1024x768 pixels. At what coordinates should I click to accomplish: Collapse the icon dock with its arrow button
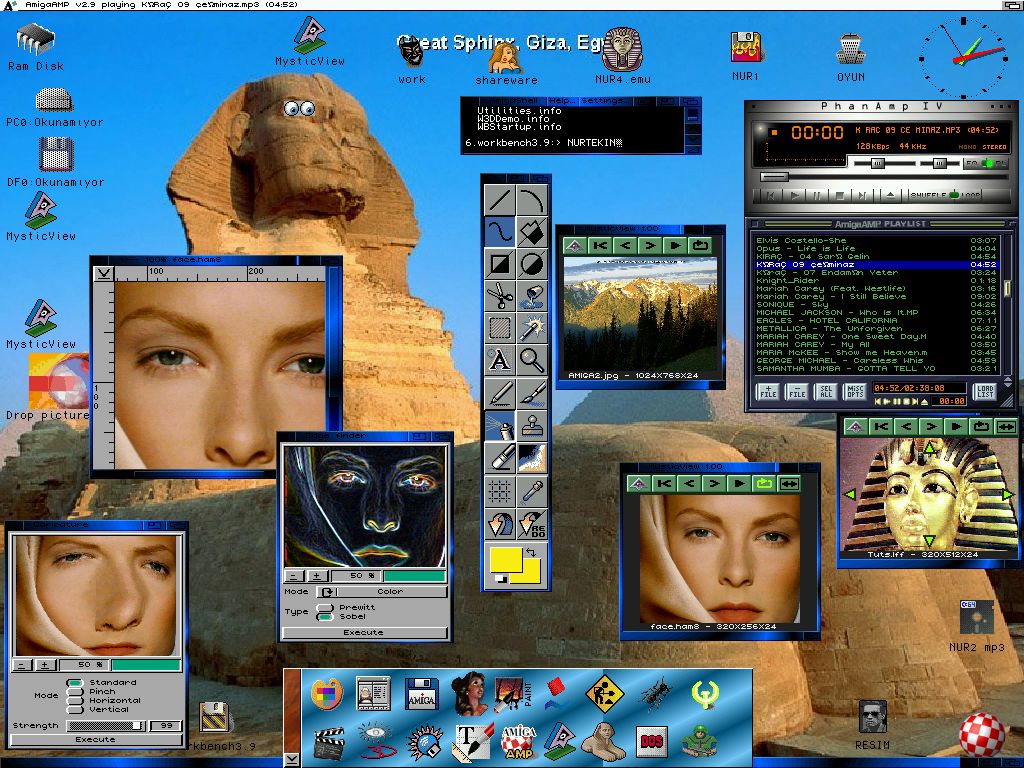pyautogui.click(x=292, y=760)
